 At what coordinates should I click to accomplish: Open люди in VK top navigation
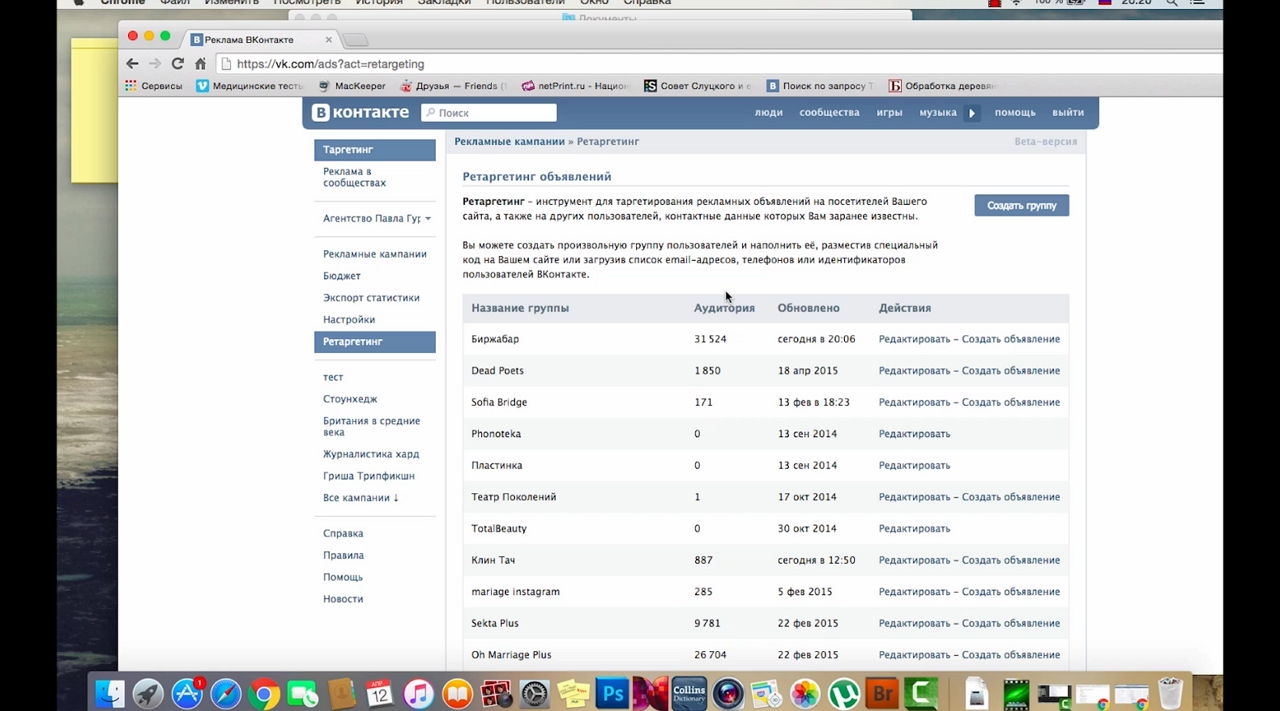(768, 113)
